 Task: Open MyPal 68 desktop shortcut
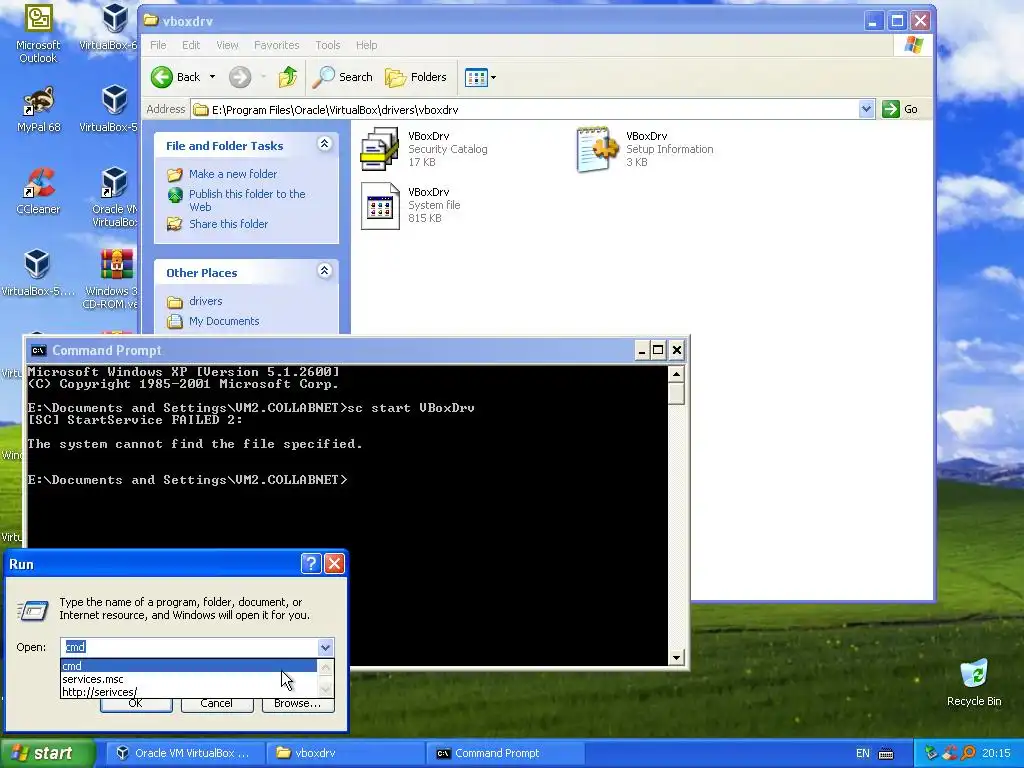click(x=38, y=110)
